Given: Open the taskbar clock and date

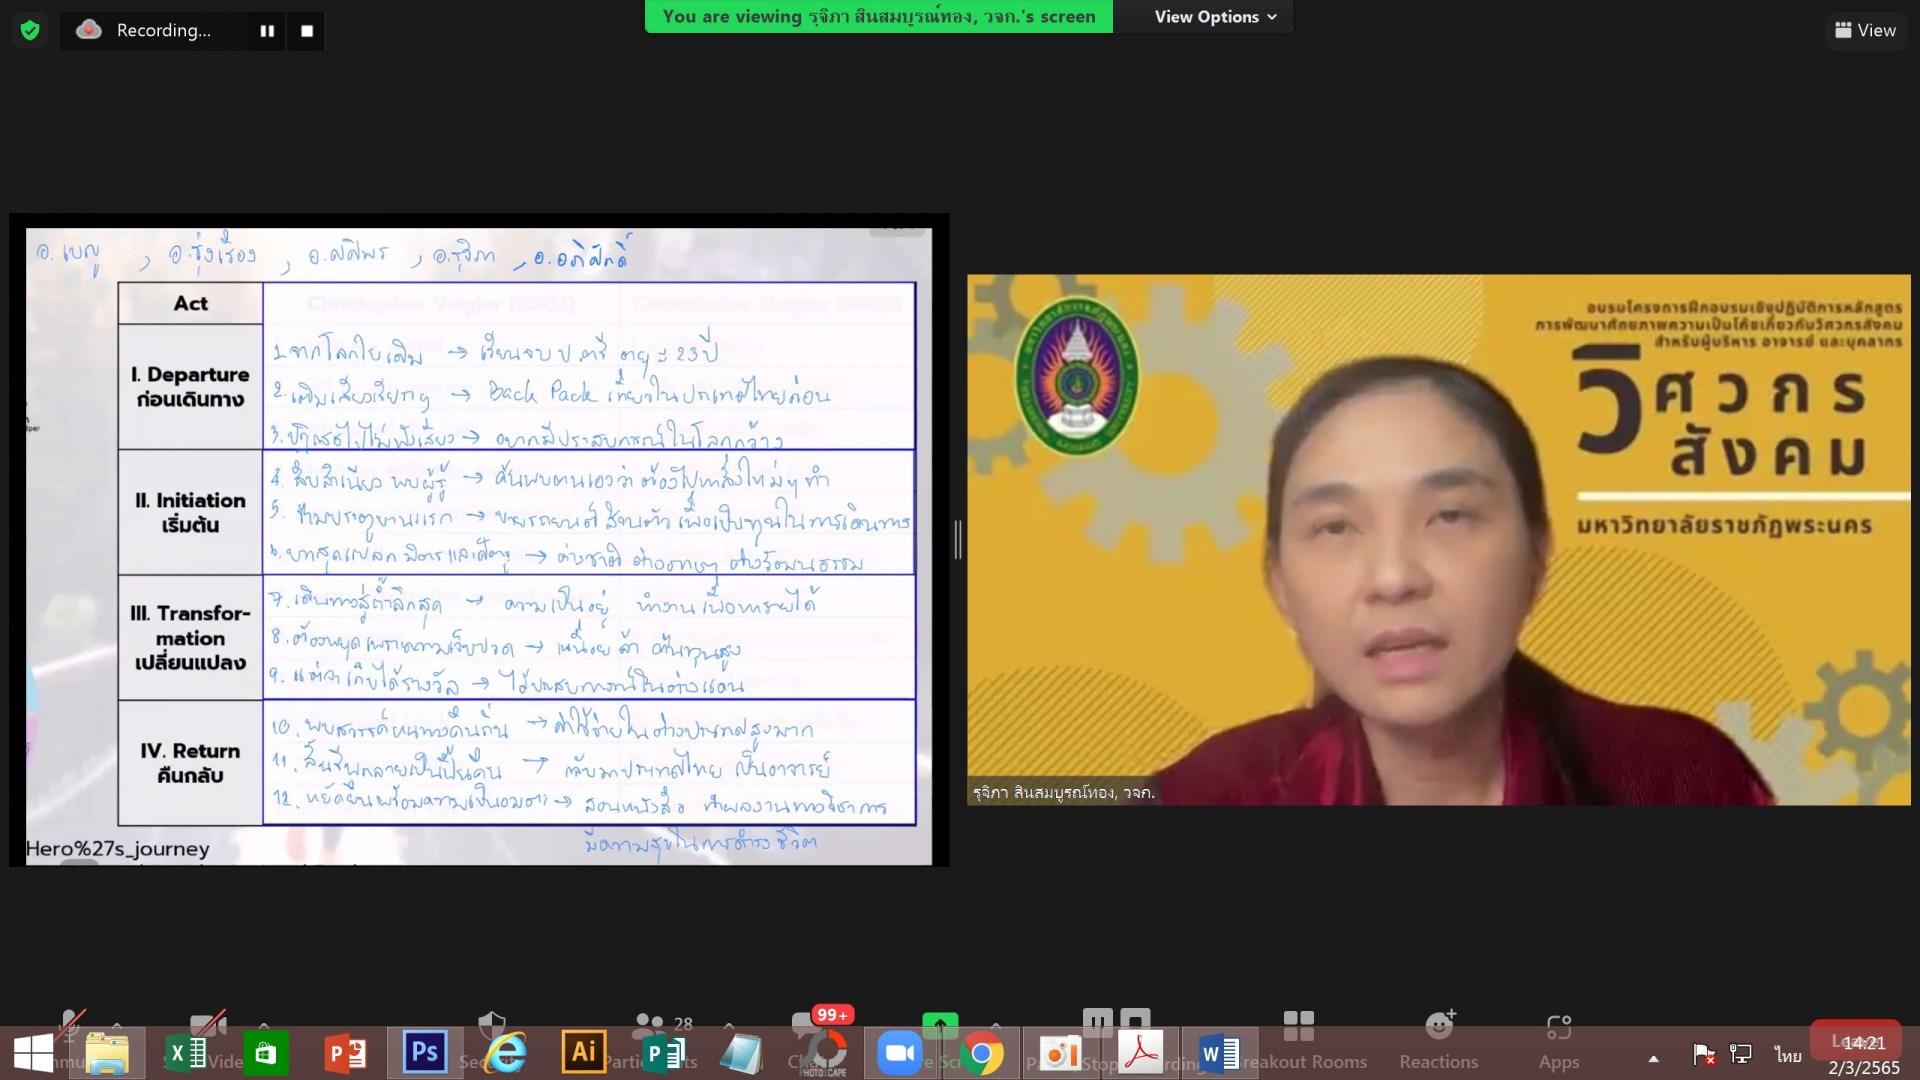Looking at the screenshot, I should pos(1863,1055).
